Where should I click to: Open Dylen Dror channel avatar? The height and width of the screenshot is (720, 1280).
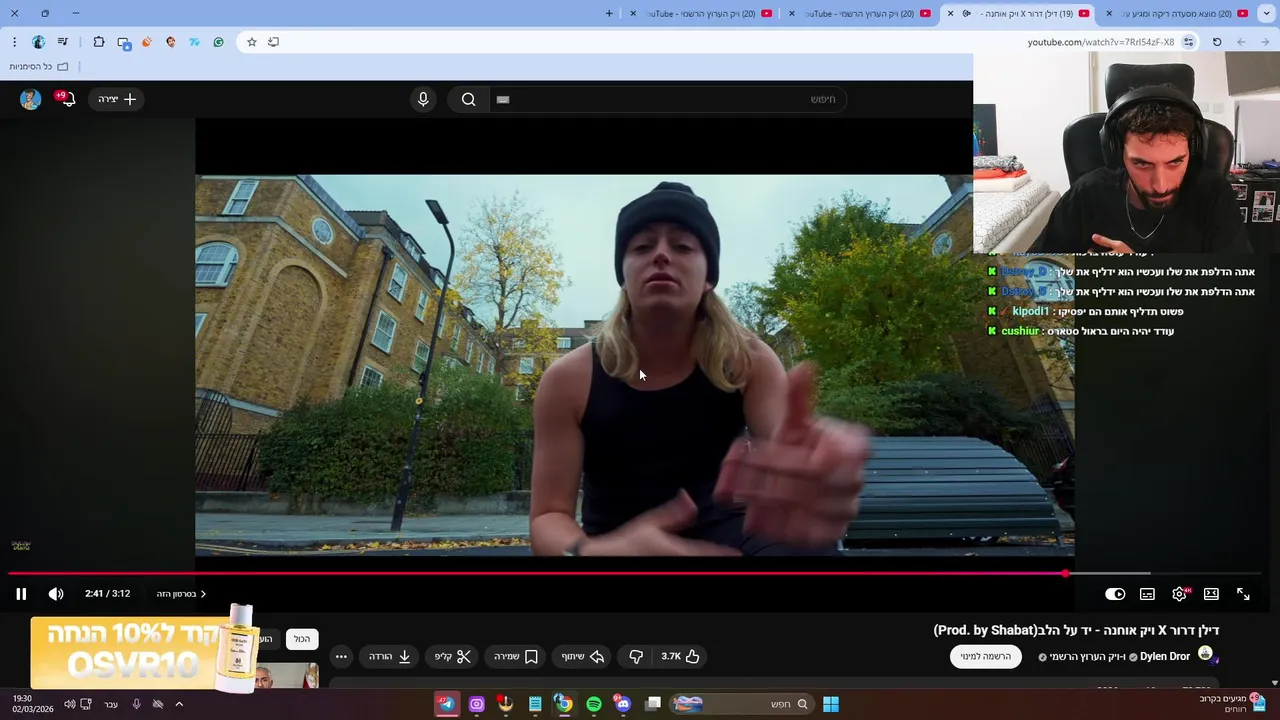click(1206, 655)
